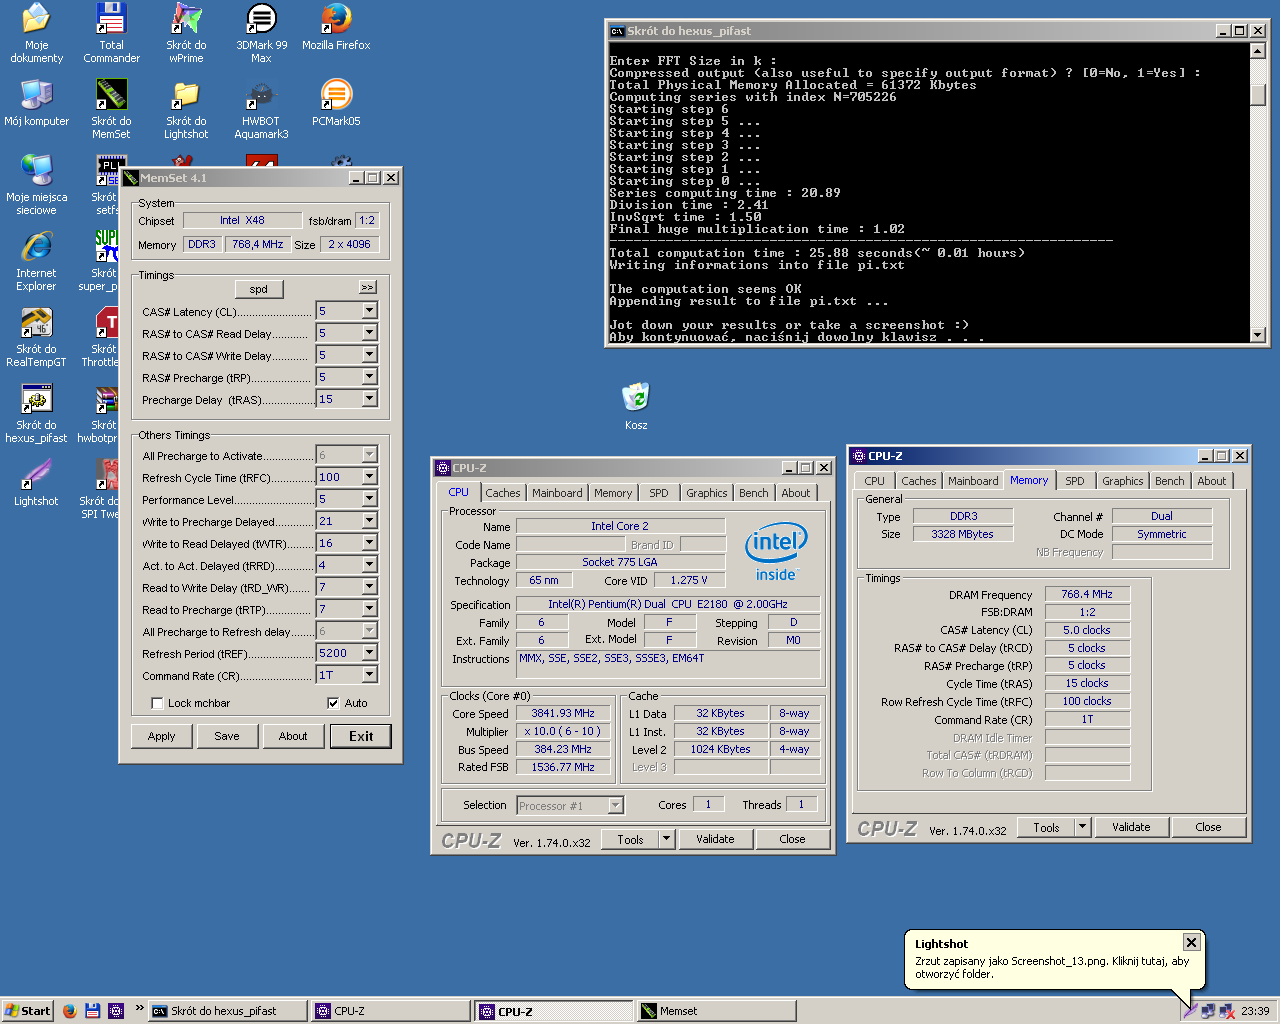Screen dimensions: 1280x1024
Task: Open Moje miejsca sieciowe icon
Action: click(37, 185)
